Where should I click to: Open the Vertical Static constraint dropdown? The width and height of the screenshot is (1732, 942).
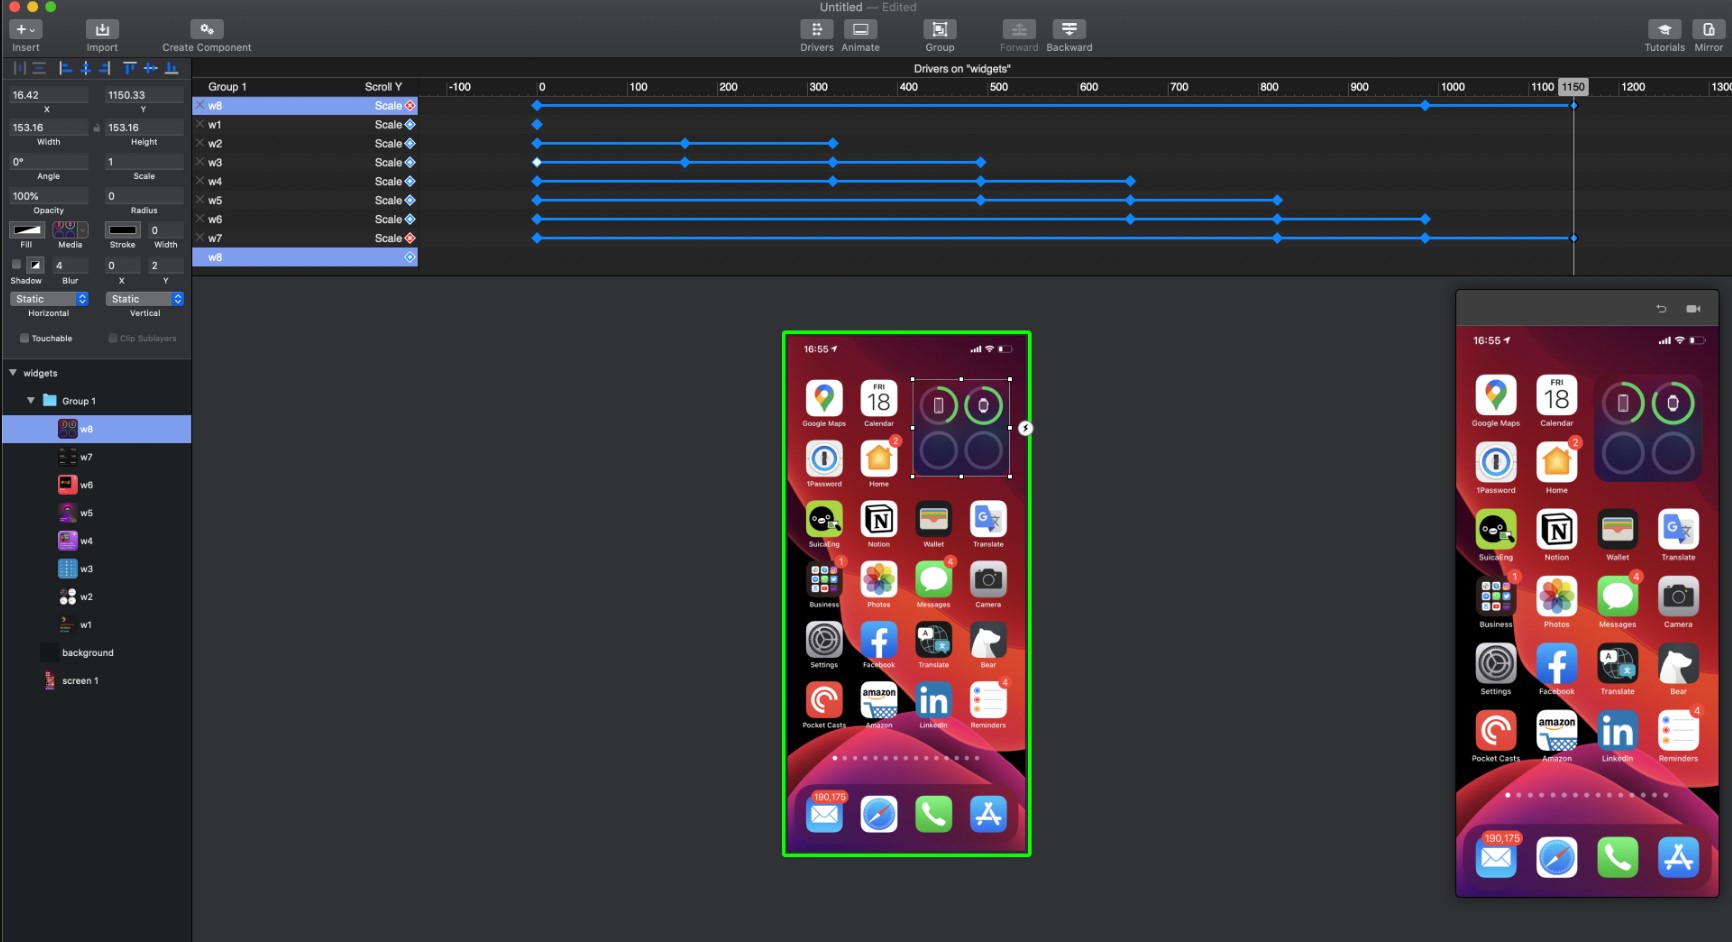[x=145, y=299]
